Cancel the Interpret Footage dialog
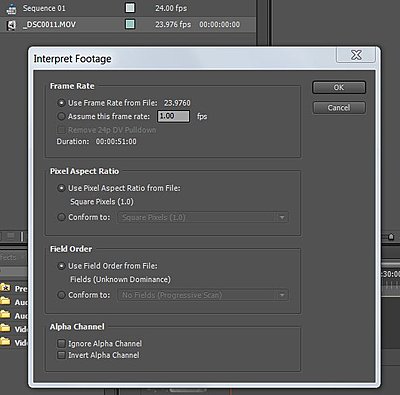This screenshot has width=400, height=395. click(x=339, y=108)
